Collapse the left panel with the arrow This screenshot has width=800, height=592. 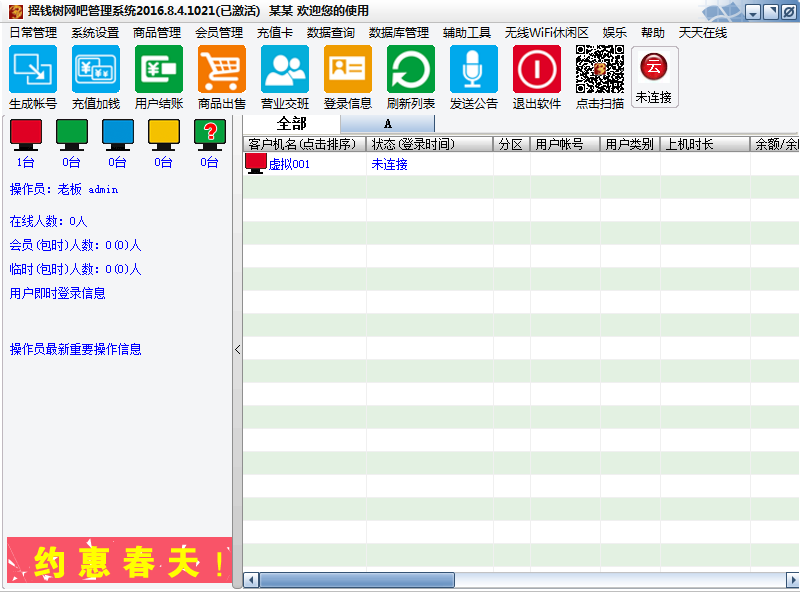click(x=237, y=350)
